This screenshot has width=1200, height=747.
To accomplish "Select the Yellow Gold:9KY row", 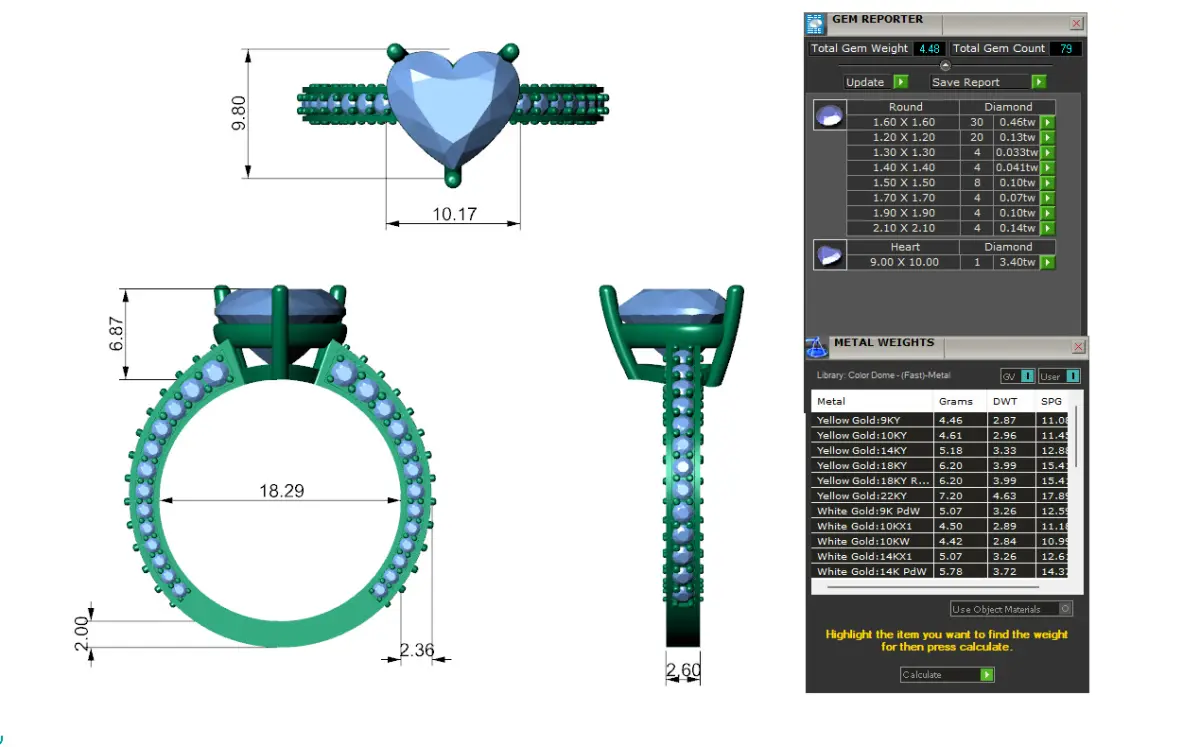I will (x=940, y=420).
